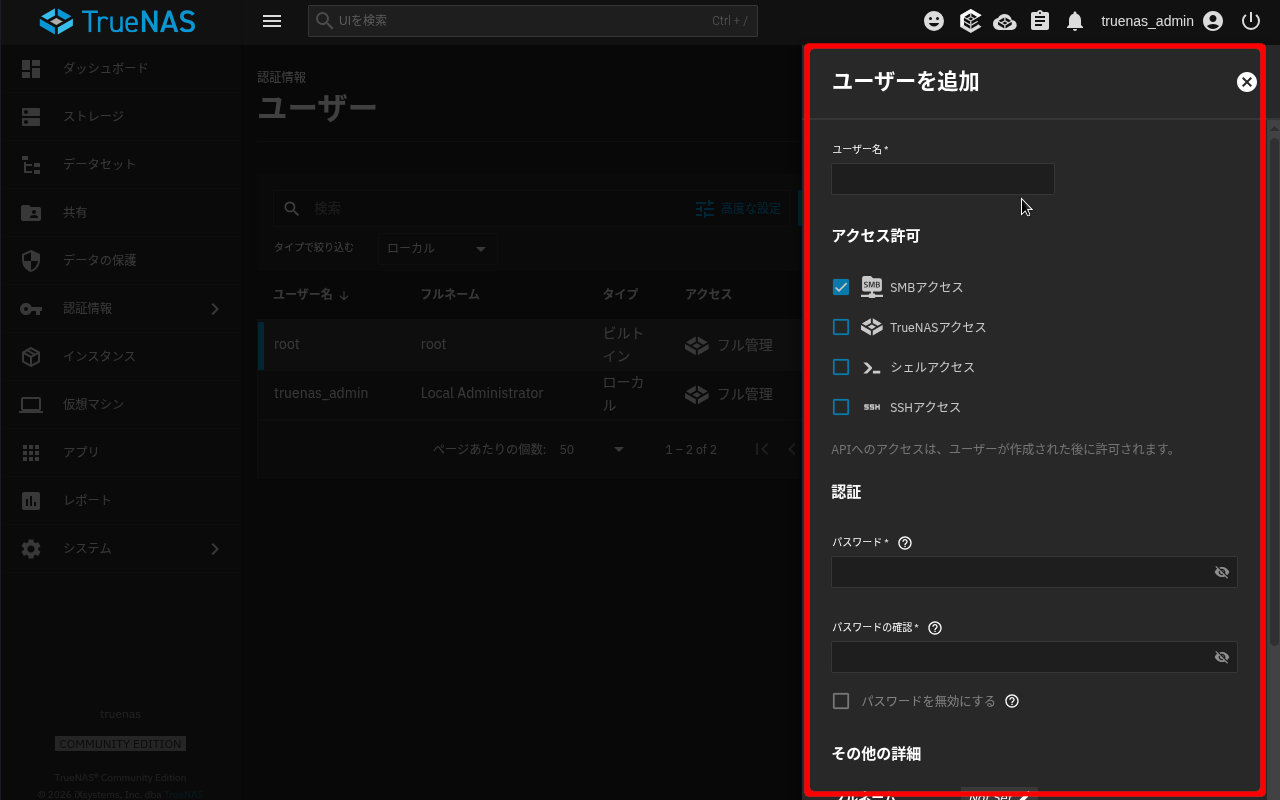1280x800 pixels.
Task: Click the ユーザー名 input field
Action: click(x=943, y=179)
